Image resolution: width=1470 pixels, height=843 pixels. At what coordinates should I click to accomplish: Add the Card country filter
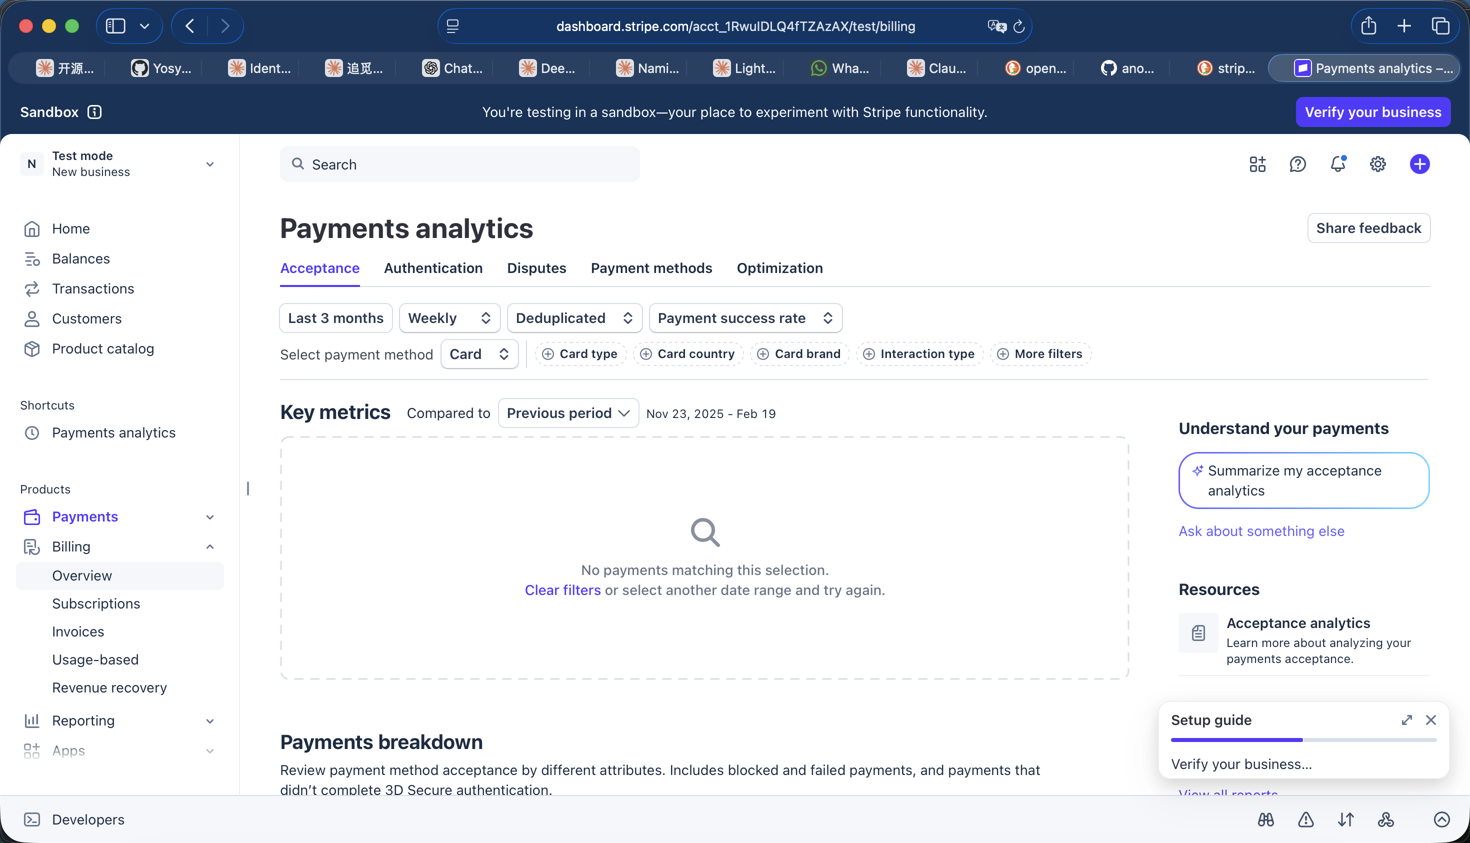[688, 354]
